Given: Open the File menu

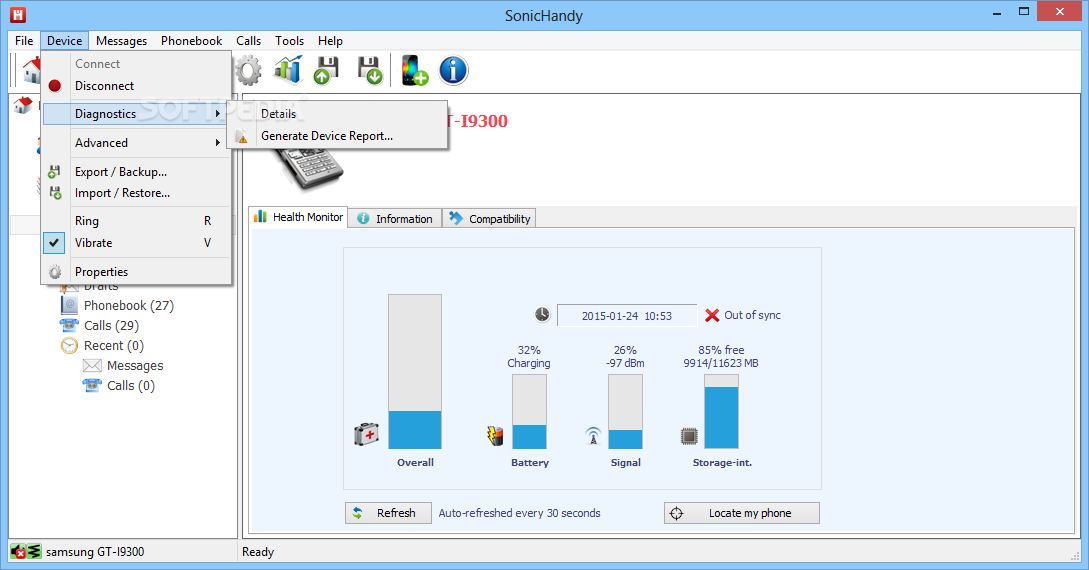Looking at the screenshot, I should pos(24,41).
